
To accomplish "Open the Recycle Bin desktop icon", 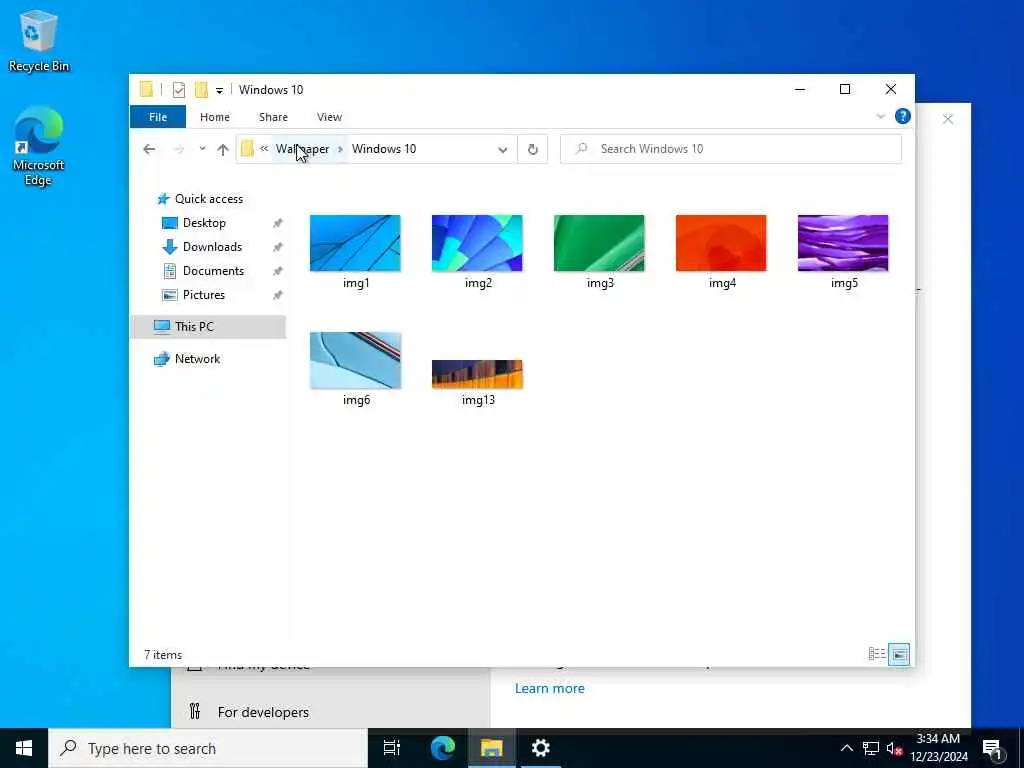I will click(x=39, y=40).
